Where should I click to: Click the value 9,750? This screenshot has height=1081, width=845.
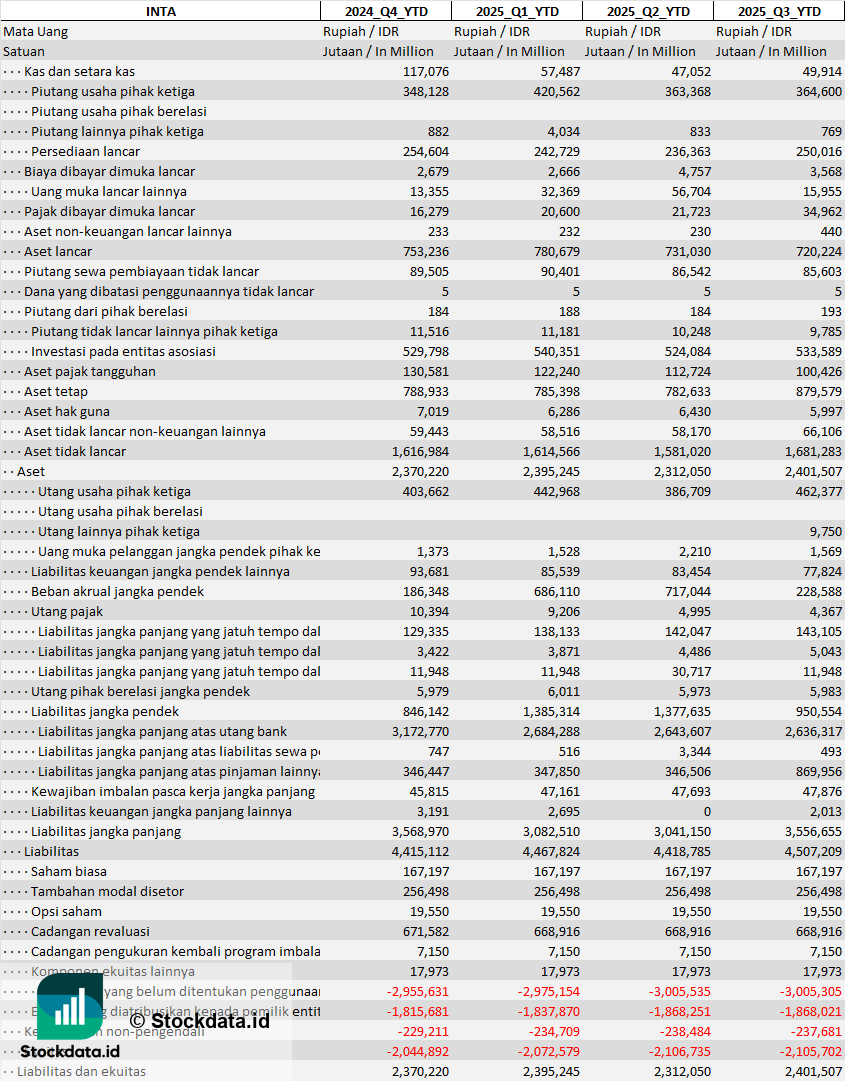pyautogui.click(x=826, y=532)
